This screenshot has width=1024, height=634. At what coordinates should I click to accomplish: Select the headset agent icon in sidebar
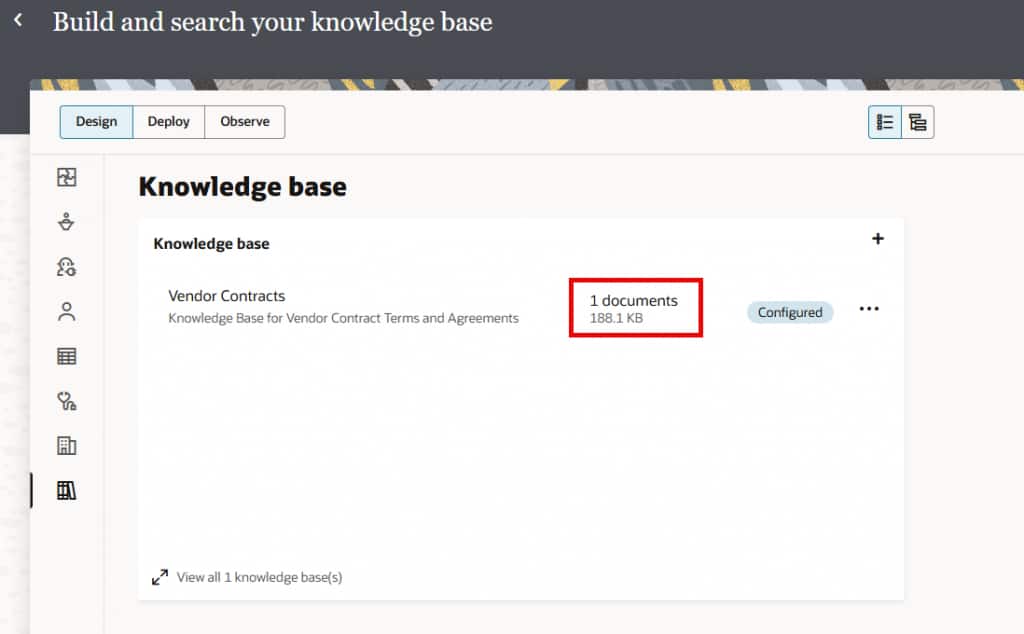point(67,267)
